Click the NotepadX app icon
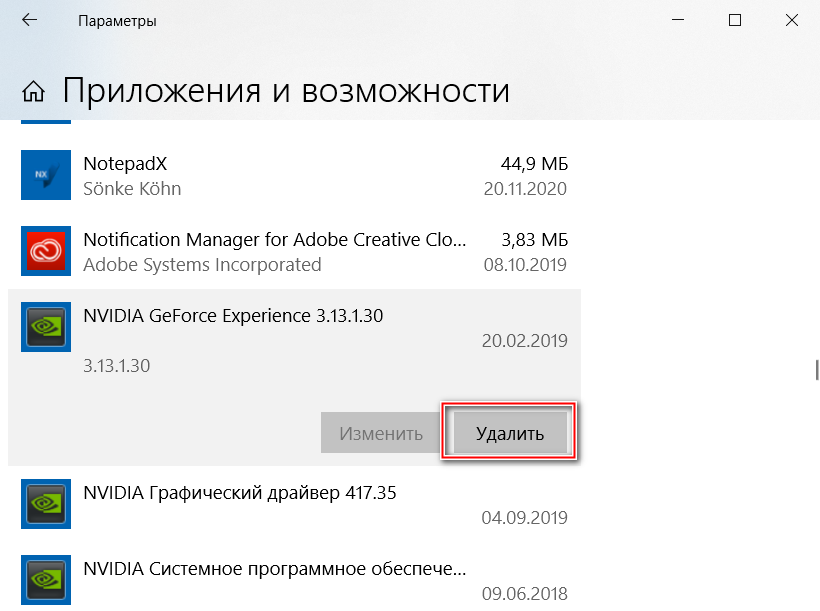 click(46, 175)
